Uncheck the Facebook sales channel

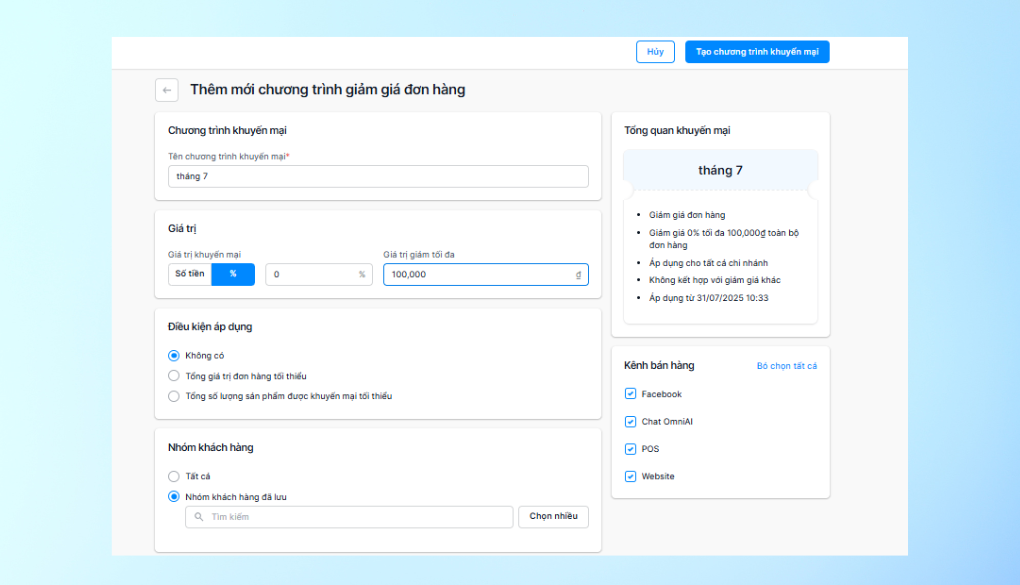630,394
